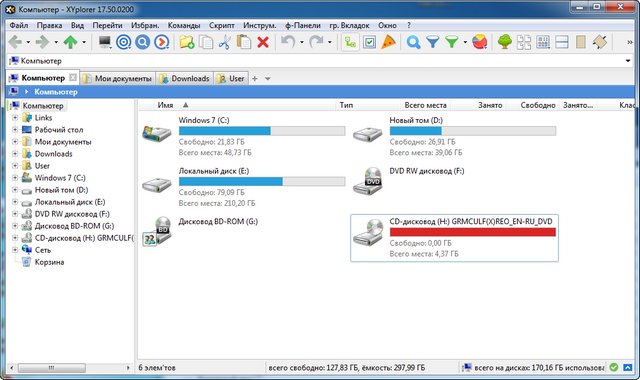Image resolution: width=640 pixels, height=380 pixels.
Task: Select Дисковод BD-ROM (G:) drive tile
Action: [244, 238]
